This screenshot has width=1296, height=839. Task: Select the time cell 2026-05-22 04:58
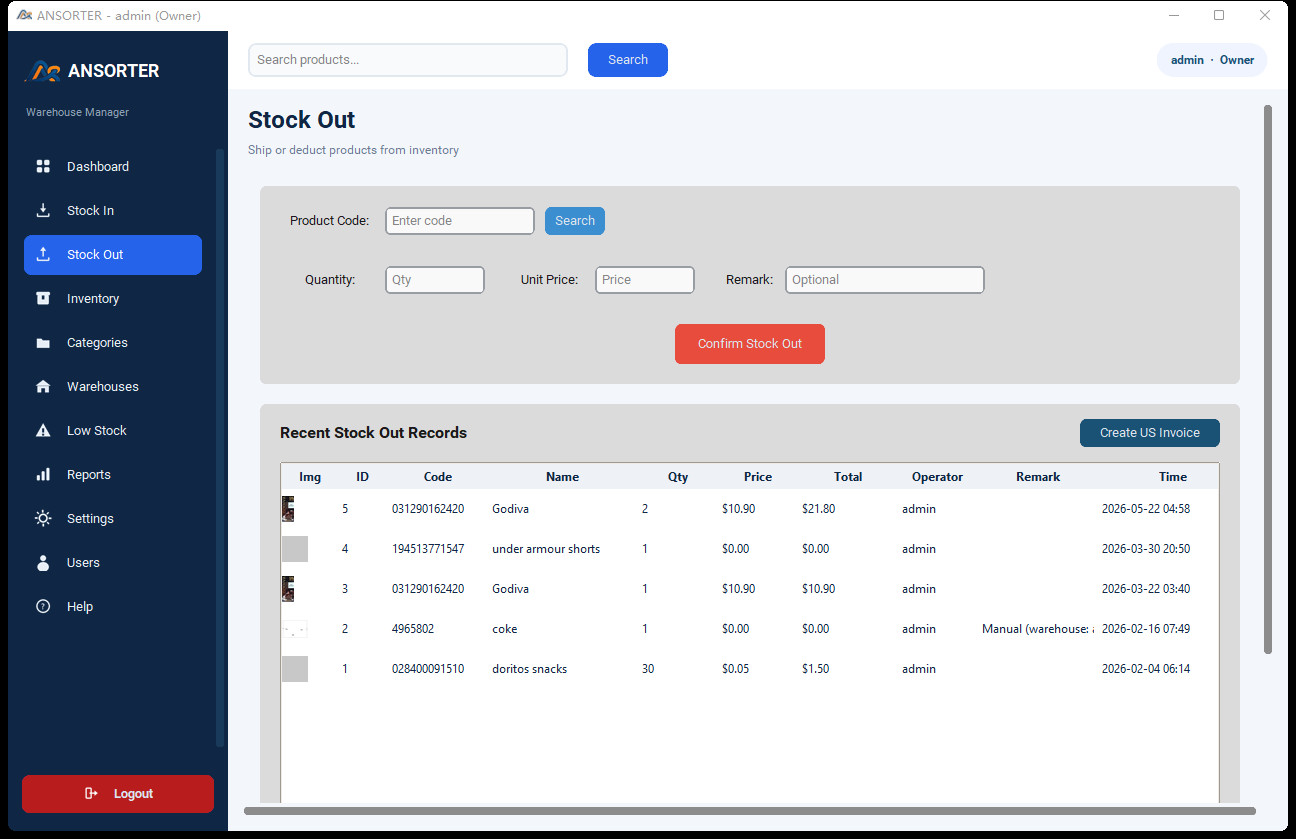(1146, 509)
